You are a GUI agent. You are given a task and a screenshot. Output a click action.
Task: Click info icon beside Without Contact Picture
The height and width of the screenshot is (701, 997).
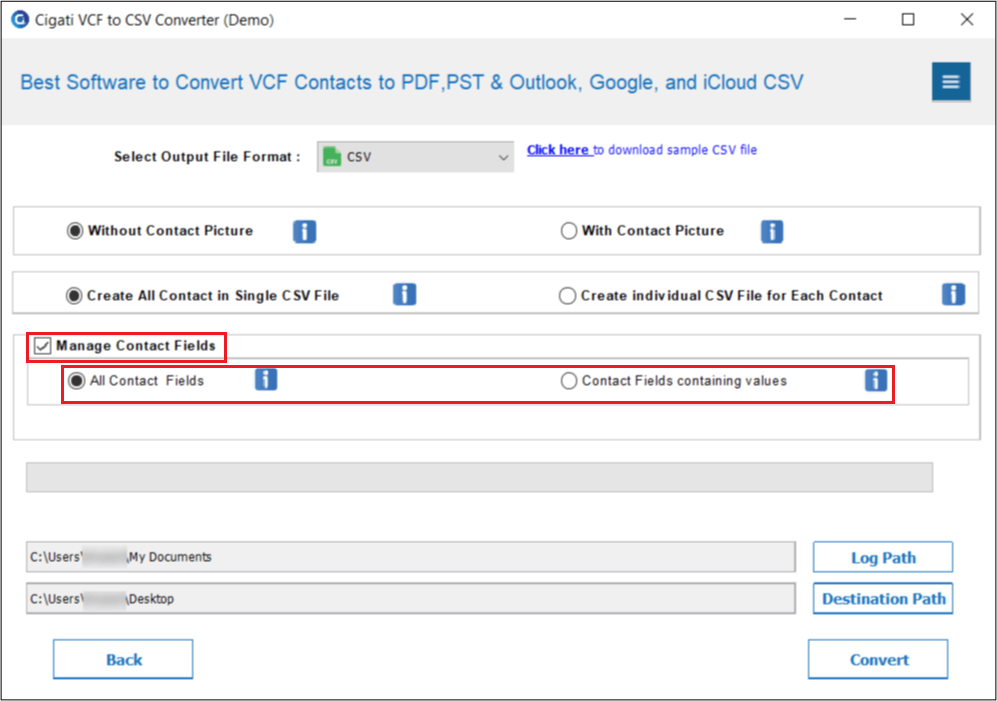point(305,231)
